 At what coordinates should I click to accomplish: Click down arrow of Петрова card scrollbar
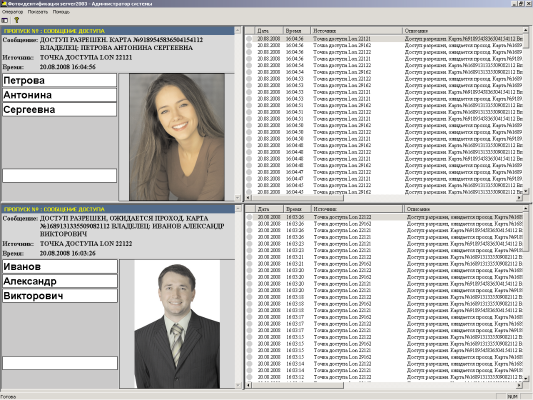tap(238, 198)
